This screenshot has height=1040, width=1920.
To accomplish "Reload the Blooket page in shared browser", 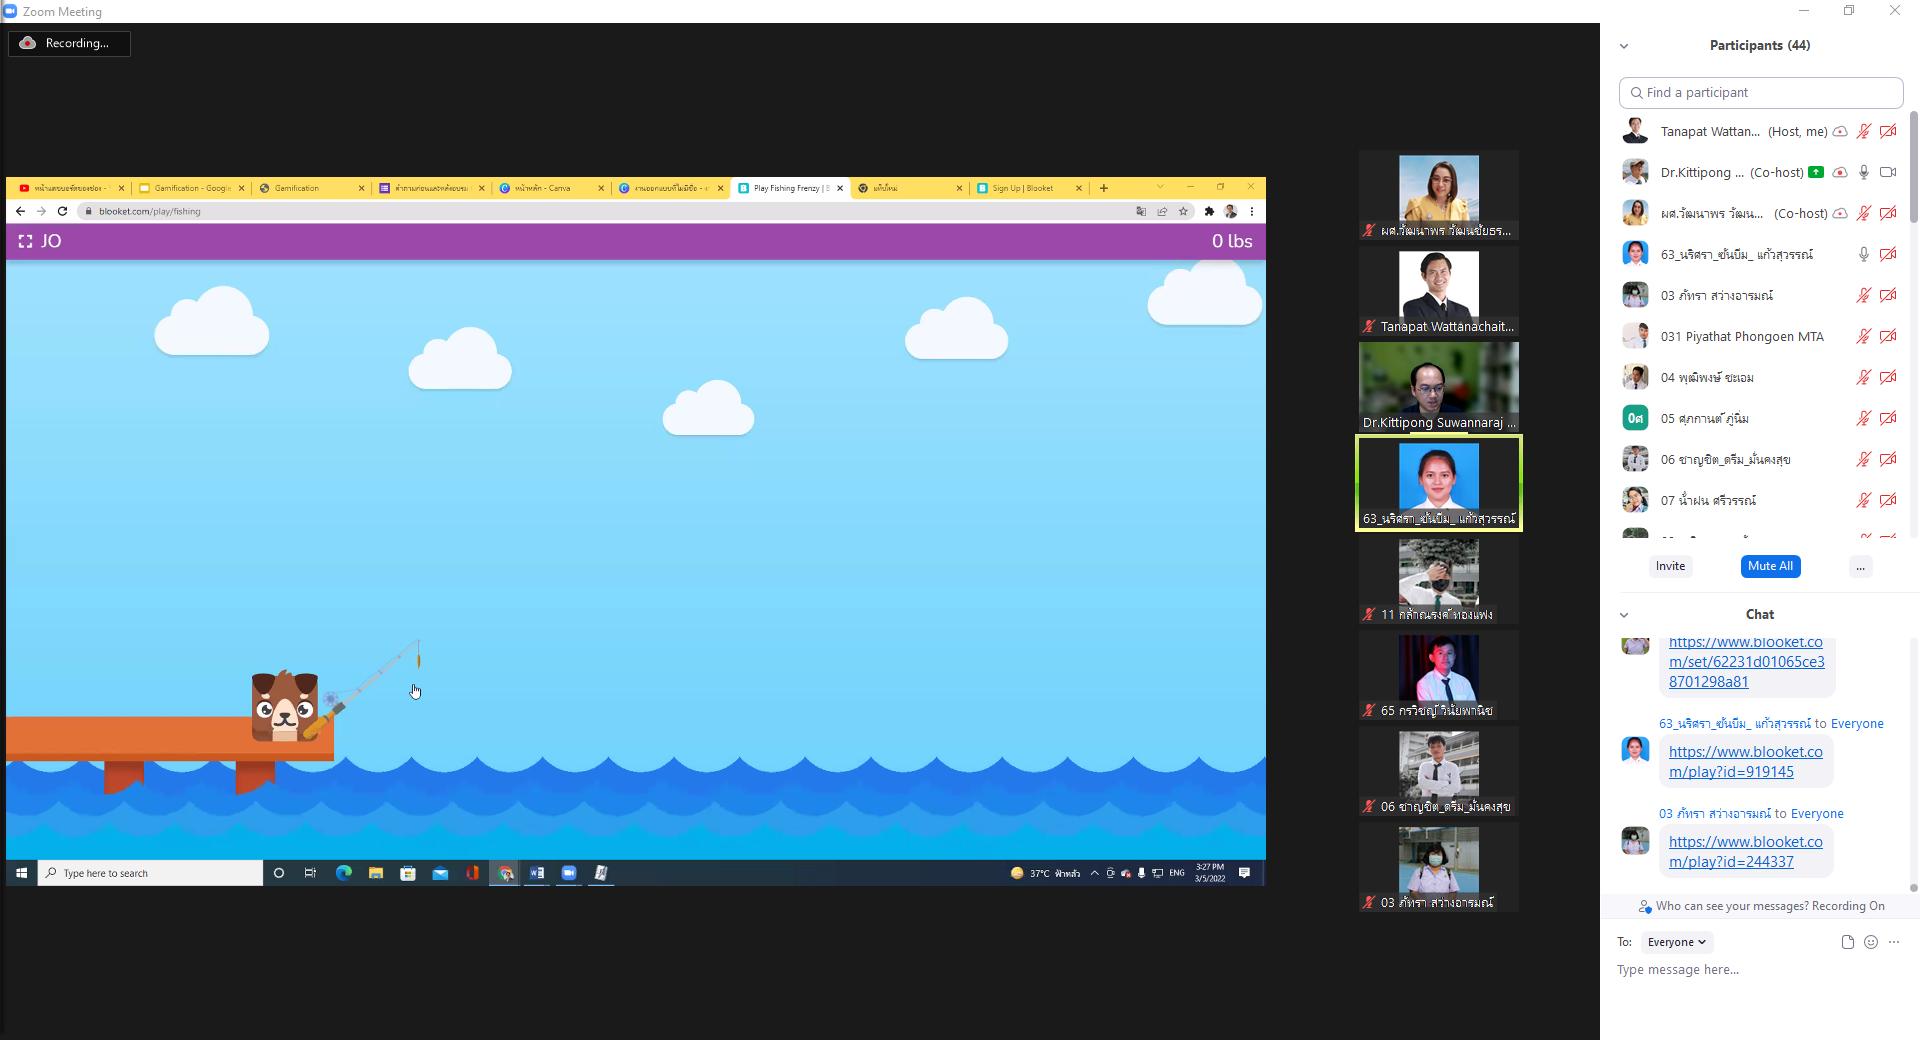I will click(62, 211).
